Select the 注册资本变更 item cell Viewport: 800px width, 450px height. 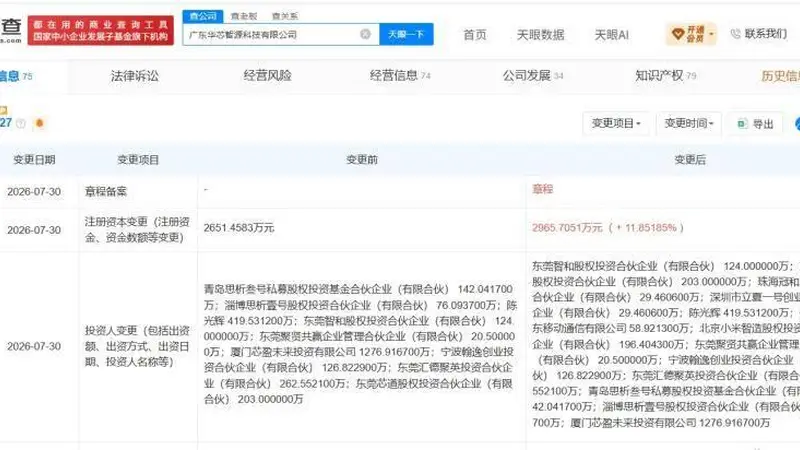[x=137, y=230]
